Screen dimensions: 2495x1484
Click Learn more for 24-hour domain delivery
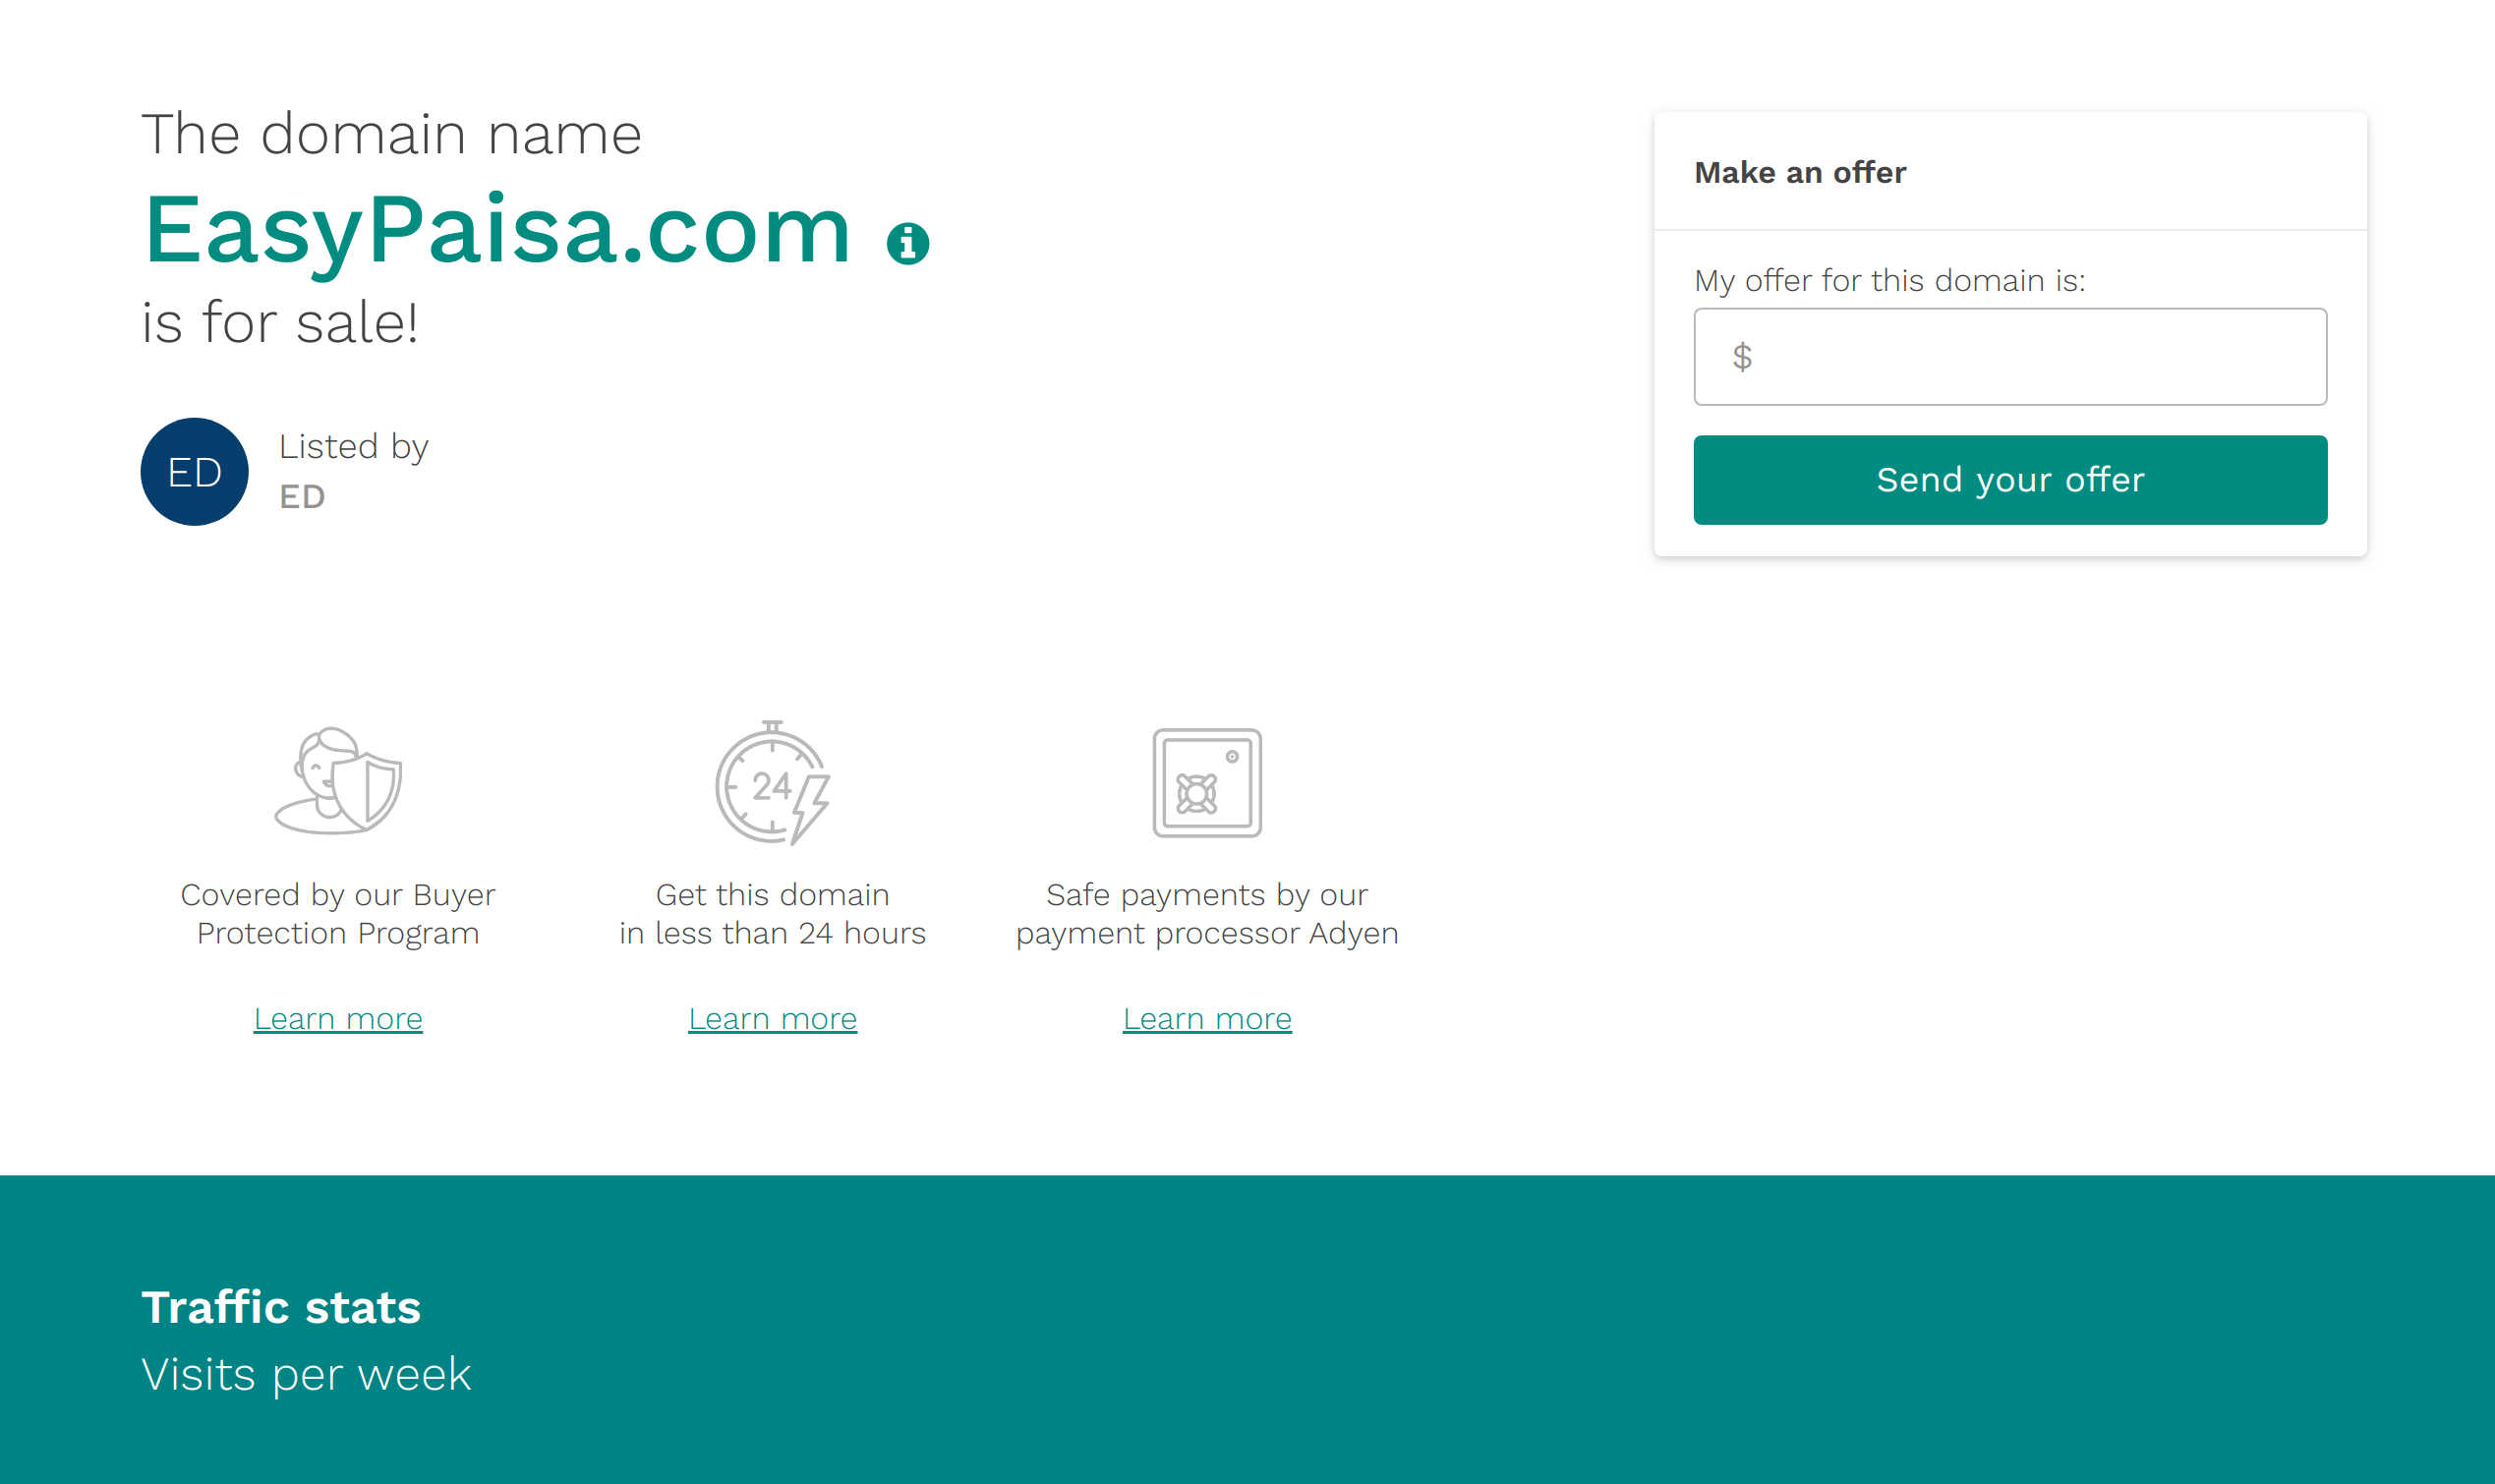tap(772, 1017)
